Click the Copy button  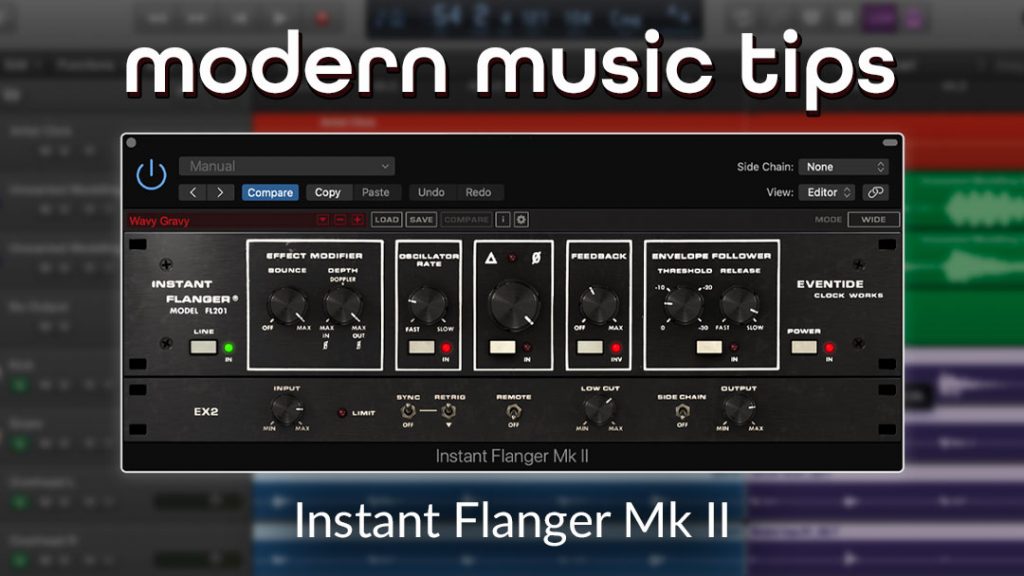click(328, 193)
